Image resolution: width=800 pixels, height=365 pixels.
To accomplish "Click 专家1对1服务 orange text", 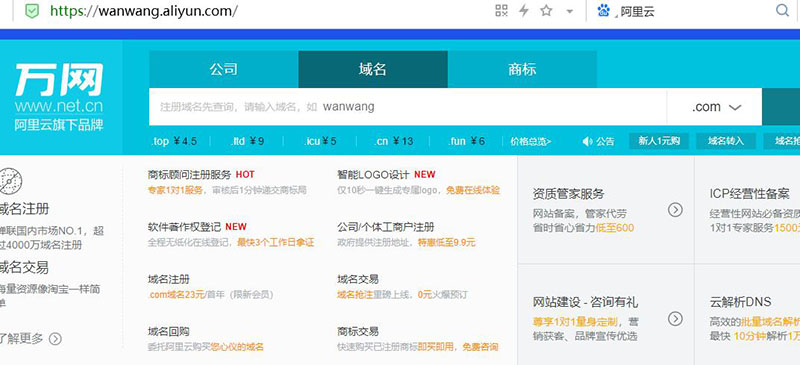I will pyautogui.click(x=175, y=190).
